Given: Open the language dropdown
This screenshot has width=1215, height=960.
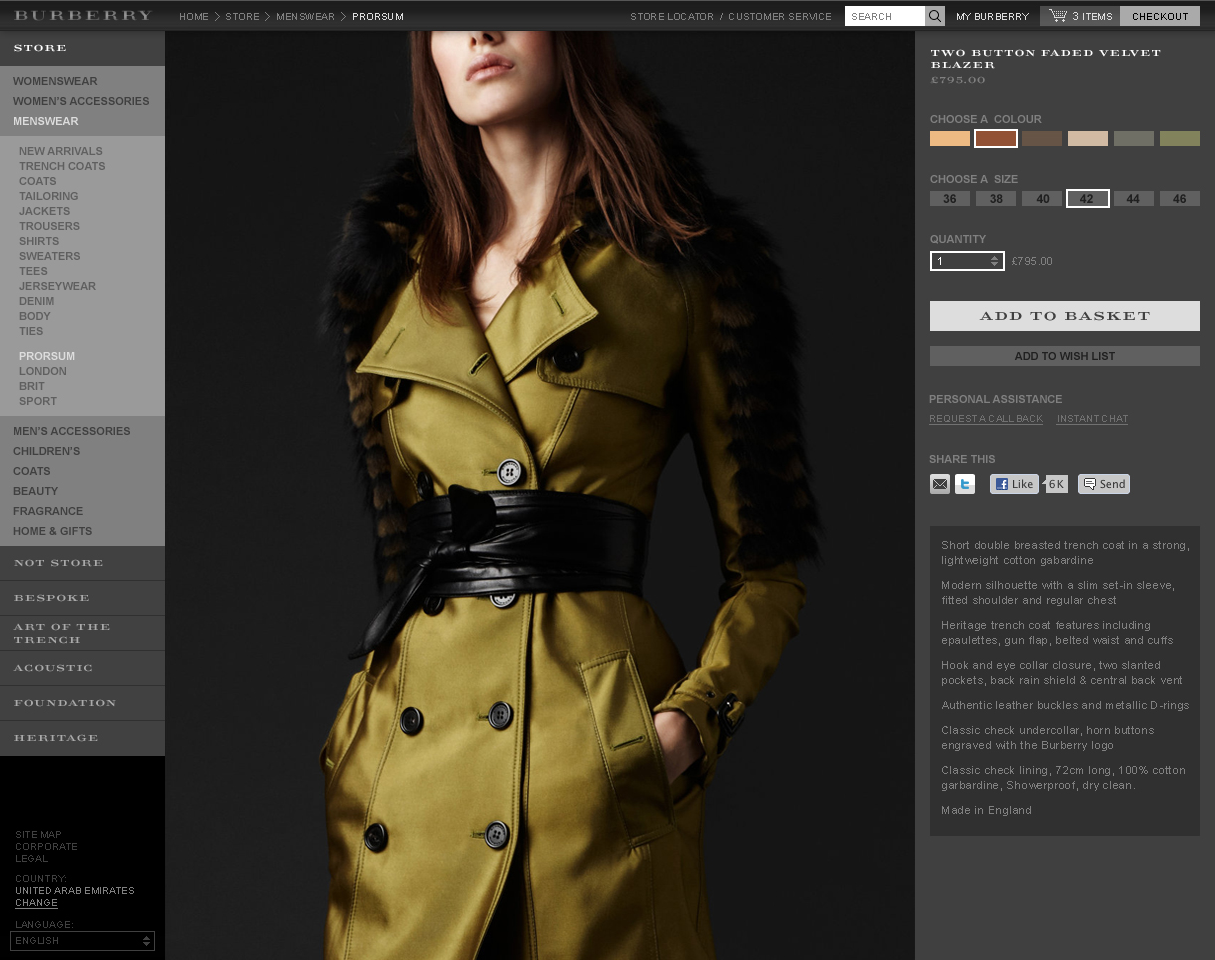Looking at the screenshot, I should 82,941.
